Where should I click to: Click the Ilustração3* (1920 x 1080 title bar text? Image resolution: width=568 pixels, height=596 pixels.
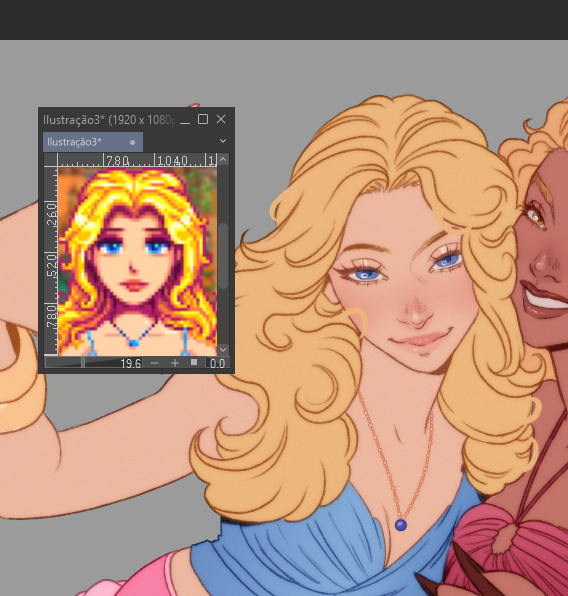click(x=108, y=120)
